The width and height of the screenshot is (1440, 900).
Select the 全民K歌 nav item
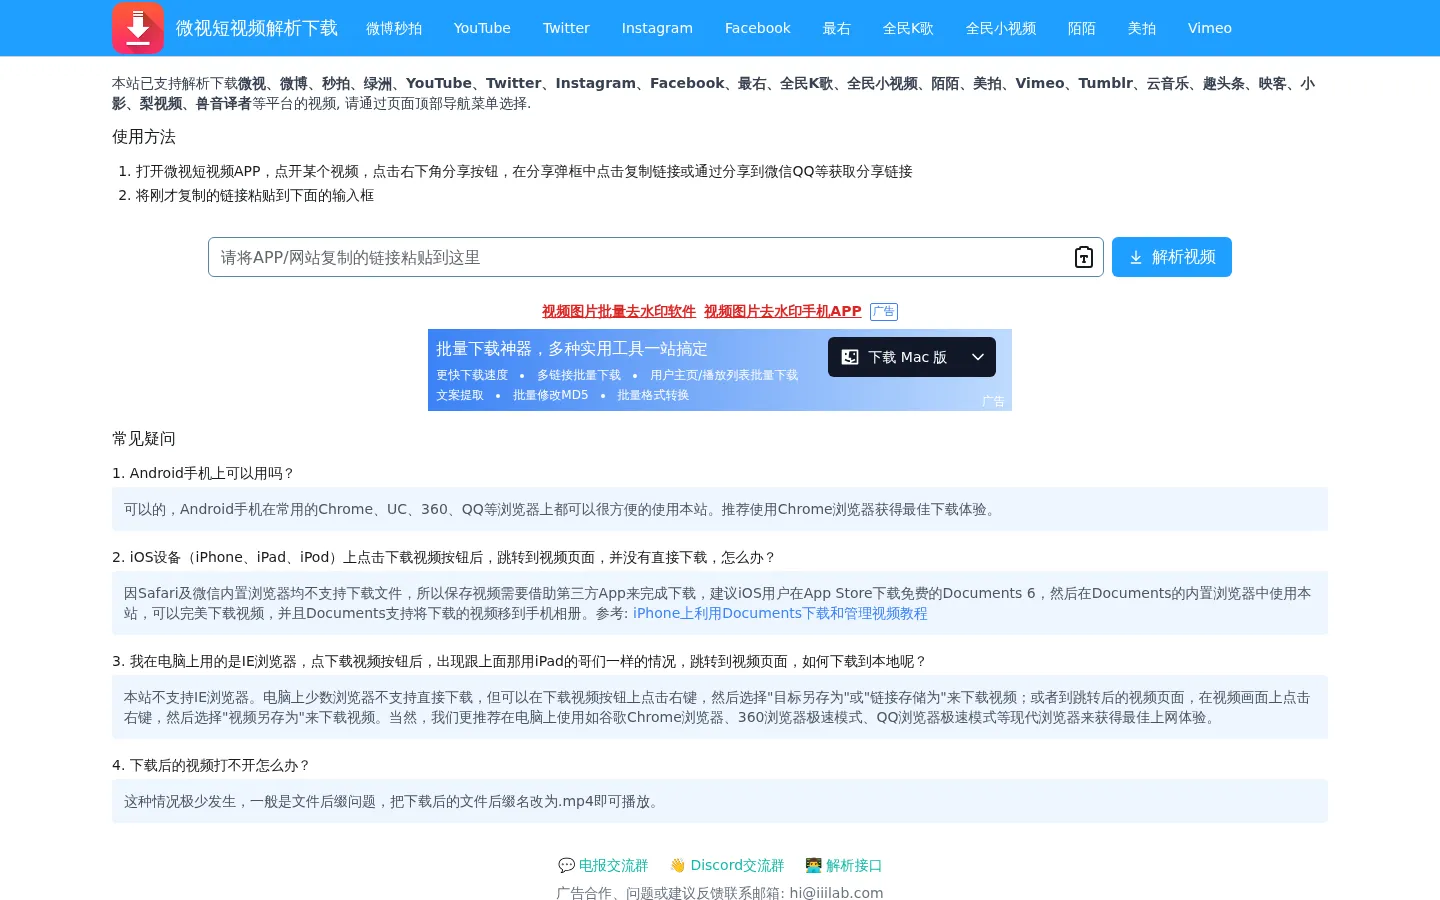point(908,28)
